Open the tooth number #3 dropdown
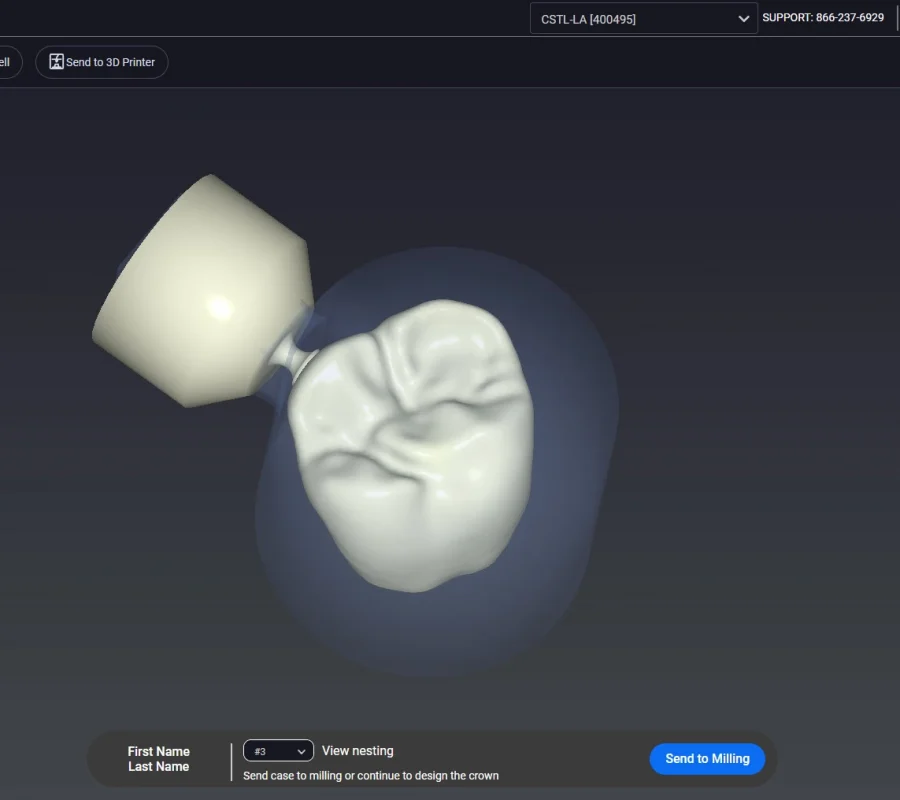This screenshot has width=900, height=800. (278, 751)
